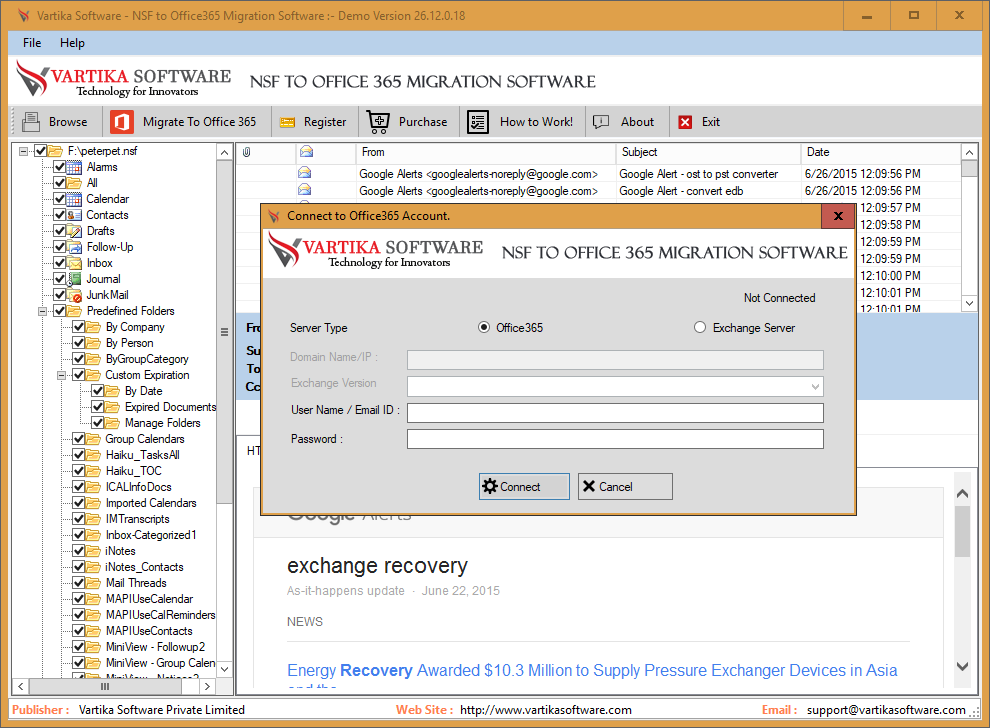Open the File menu
Image resolution: width=990 pixels, height=728 pixels.
(32, 43)
